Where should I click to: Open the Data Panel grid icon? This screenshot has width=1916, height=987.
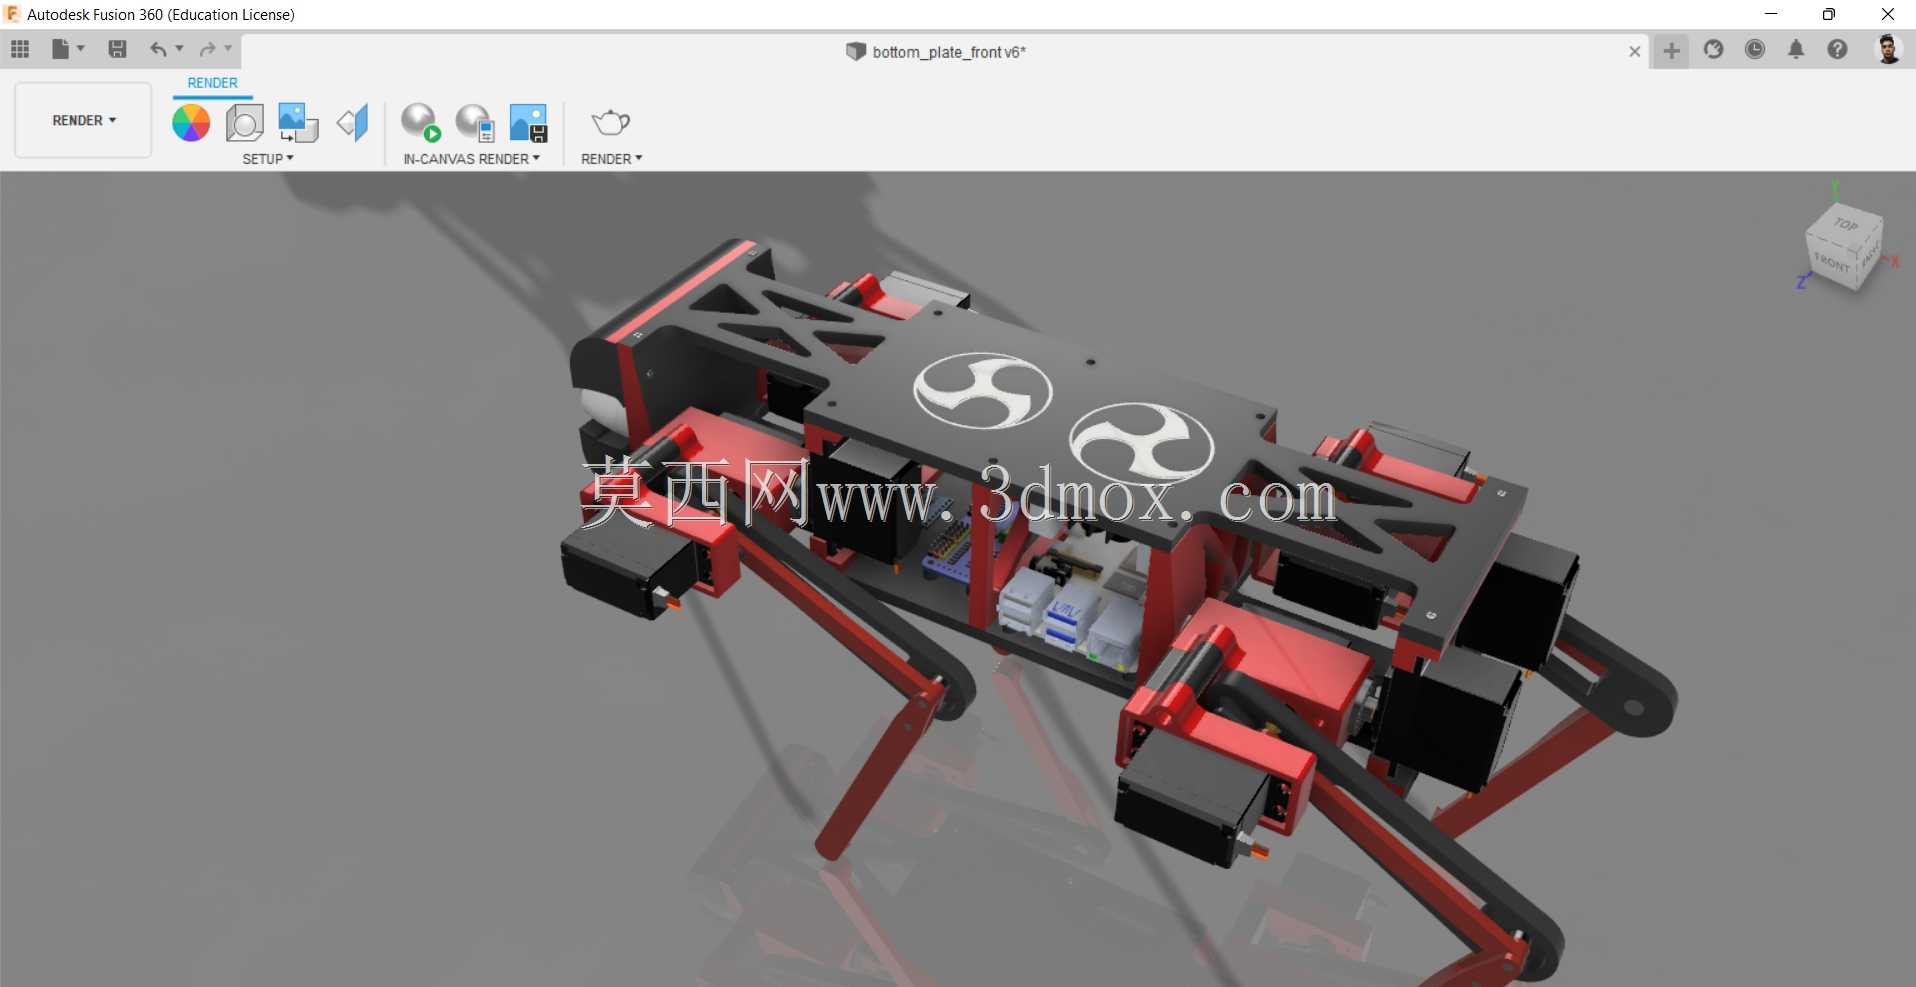click(20, 49)
